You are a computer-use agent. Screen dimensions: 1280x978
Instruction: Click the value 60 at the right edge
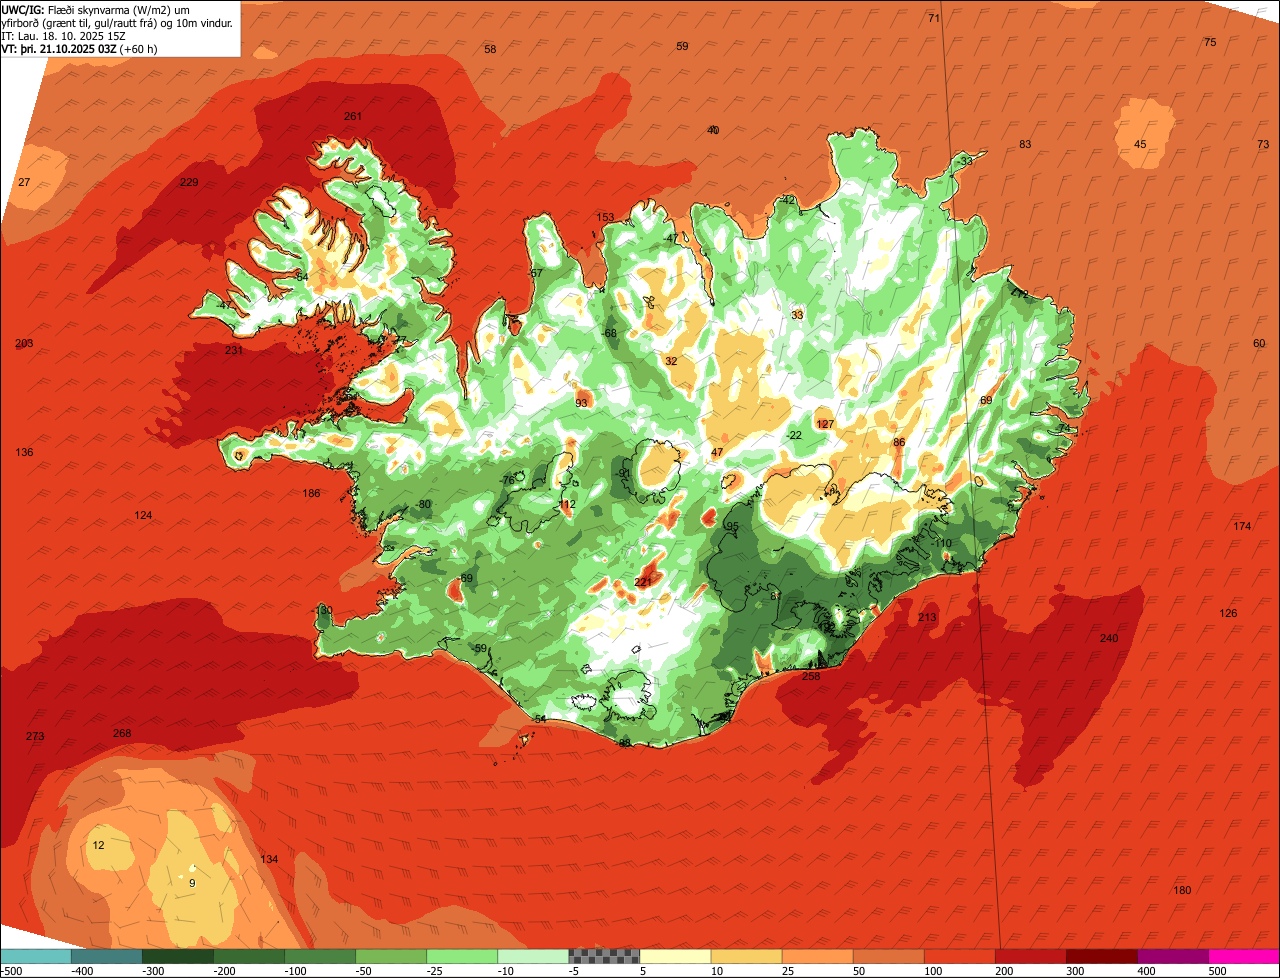click(x=1259, y=343)
